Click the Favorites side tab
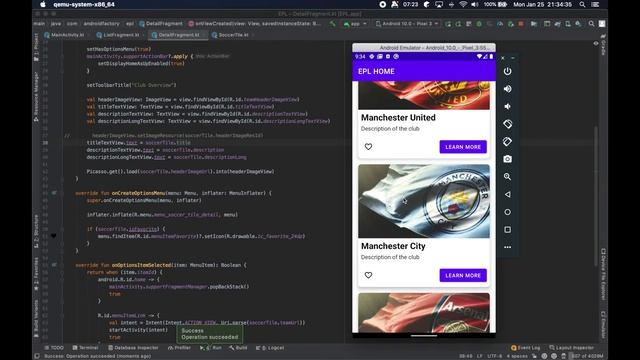This screenshot has height=360, width=640. tap(36, 274)
